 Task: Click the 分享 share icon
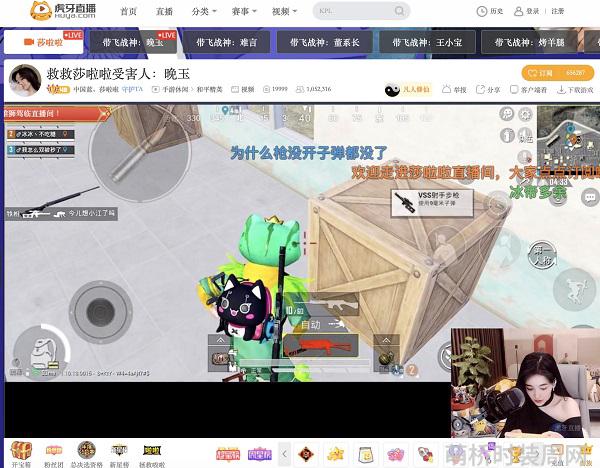(480, 89)
